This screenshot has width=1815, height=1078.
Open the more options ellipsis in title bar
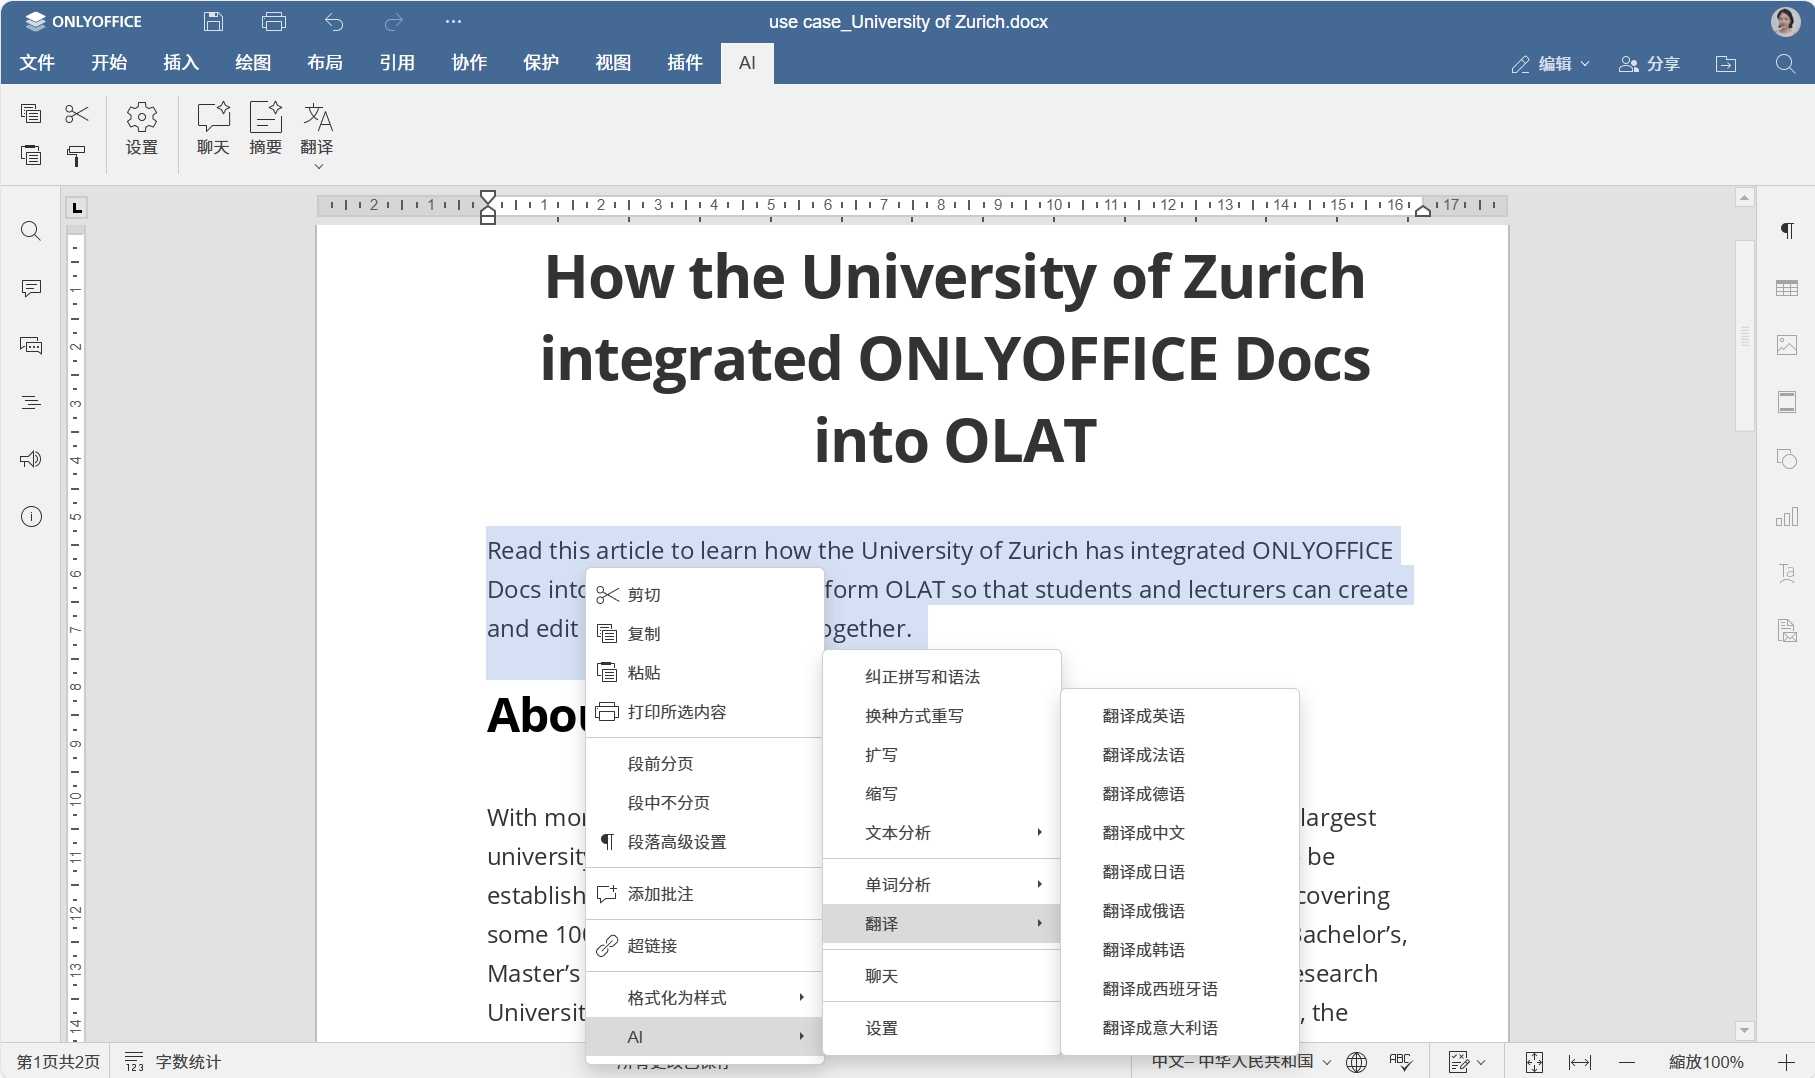click(x=454, y=21)
